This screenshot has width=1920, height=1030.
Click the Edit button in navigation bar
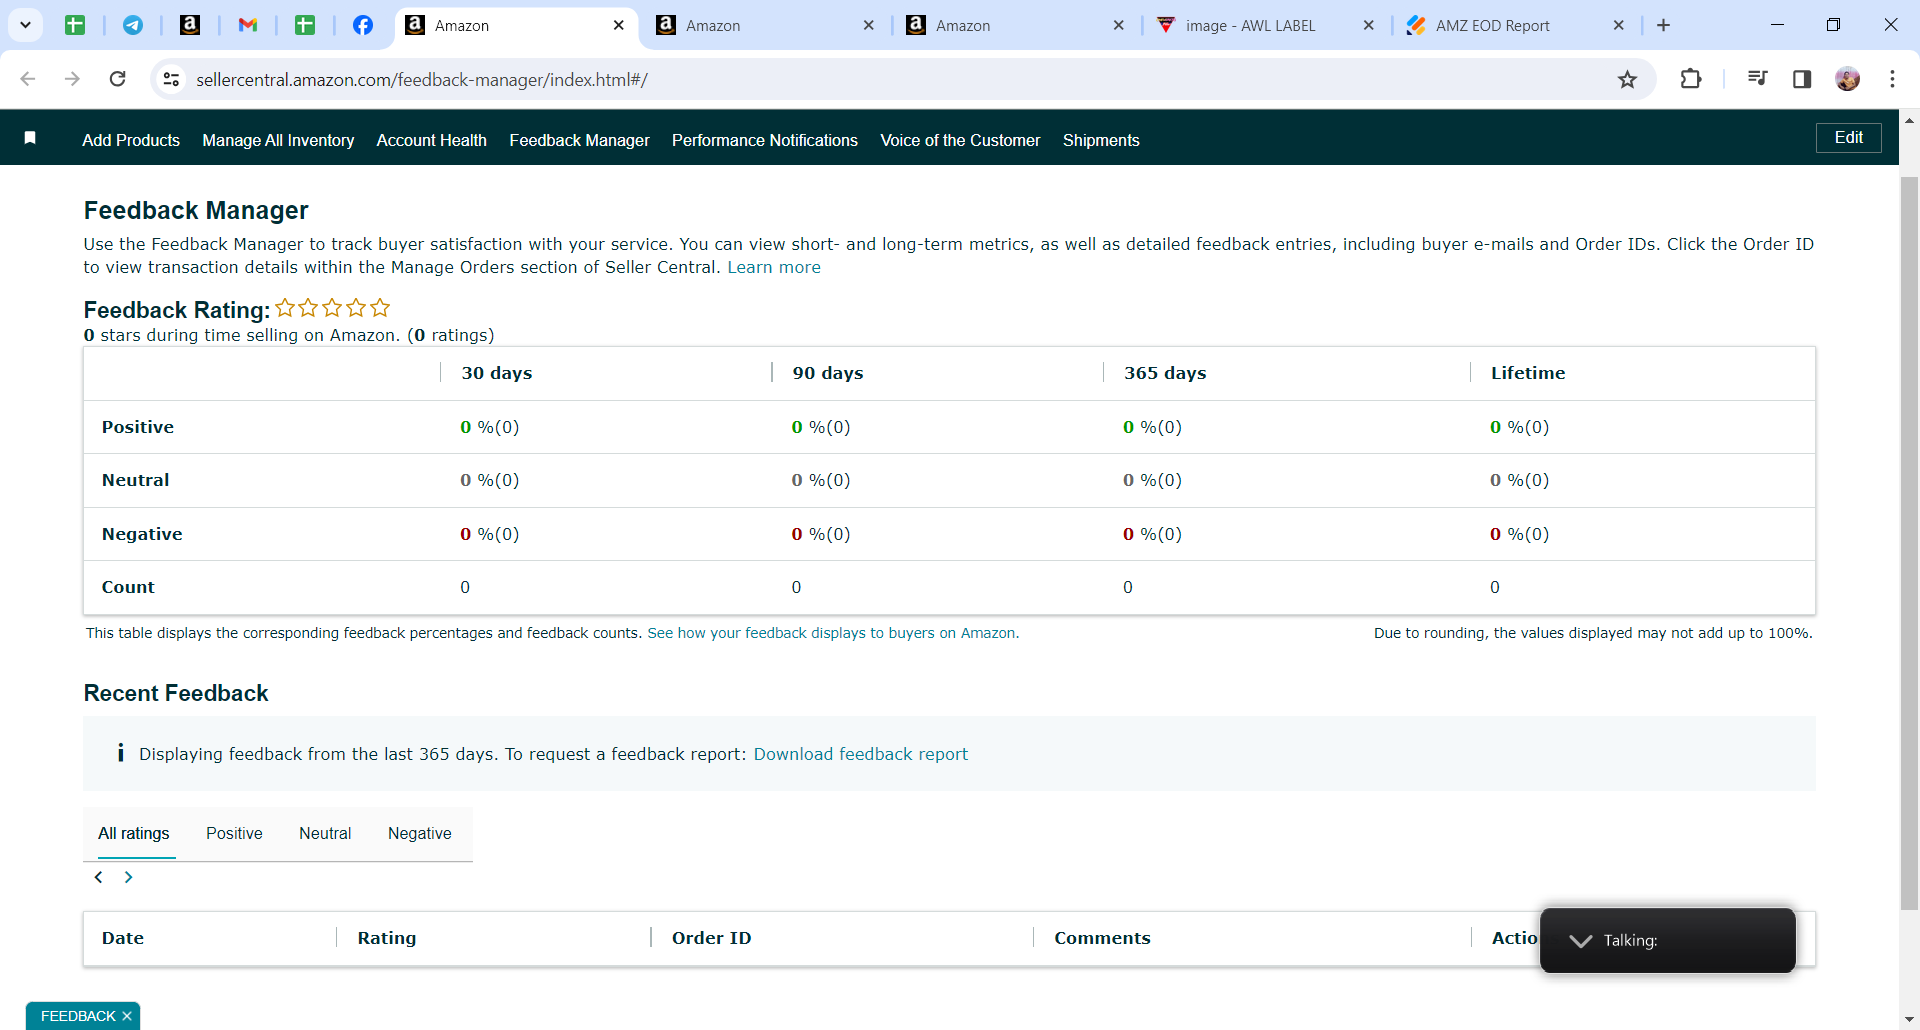[x=1848, y=137]
